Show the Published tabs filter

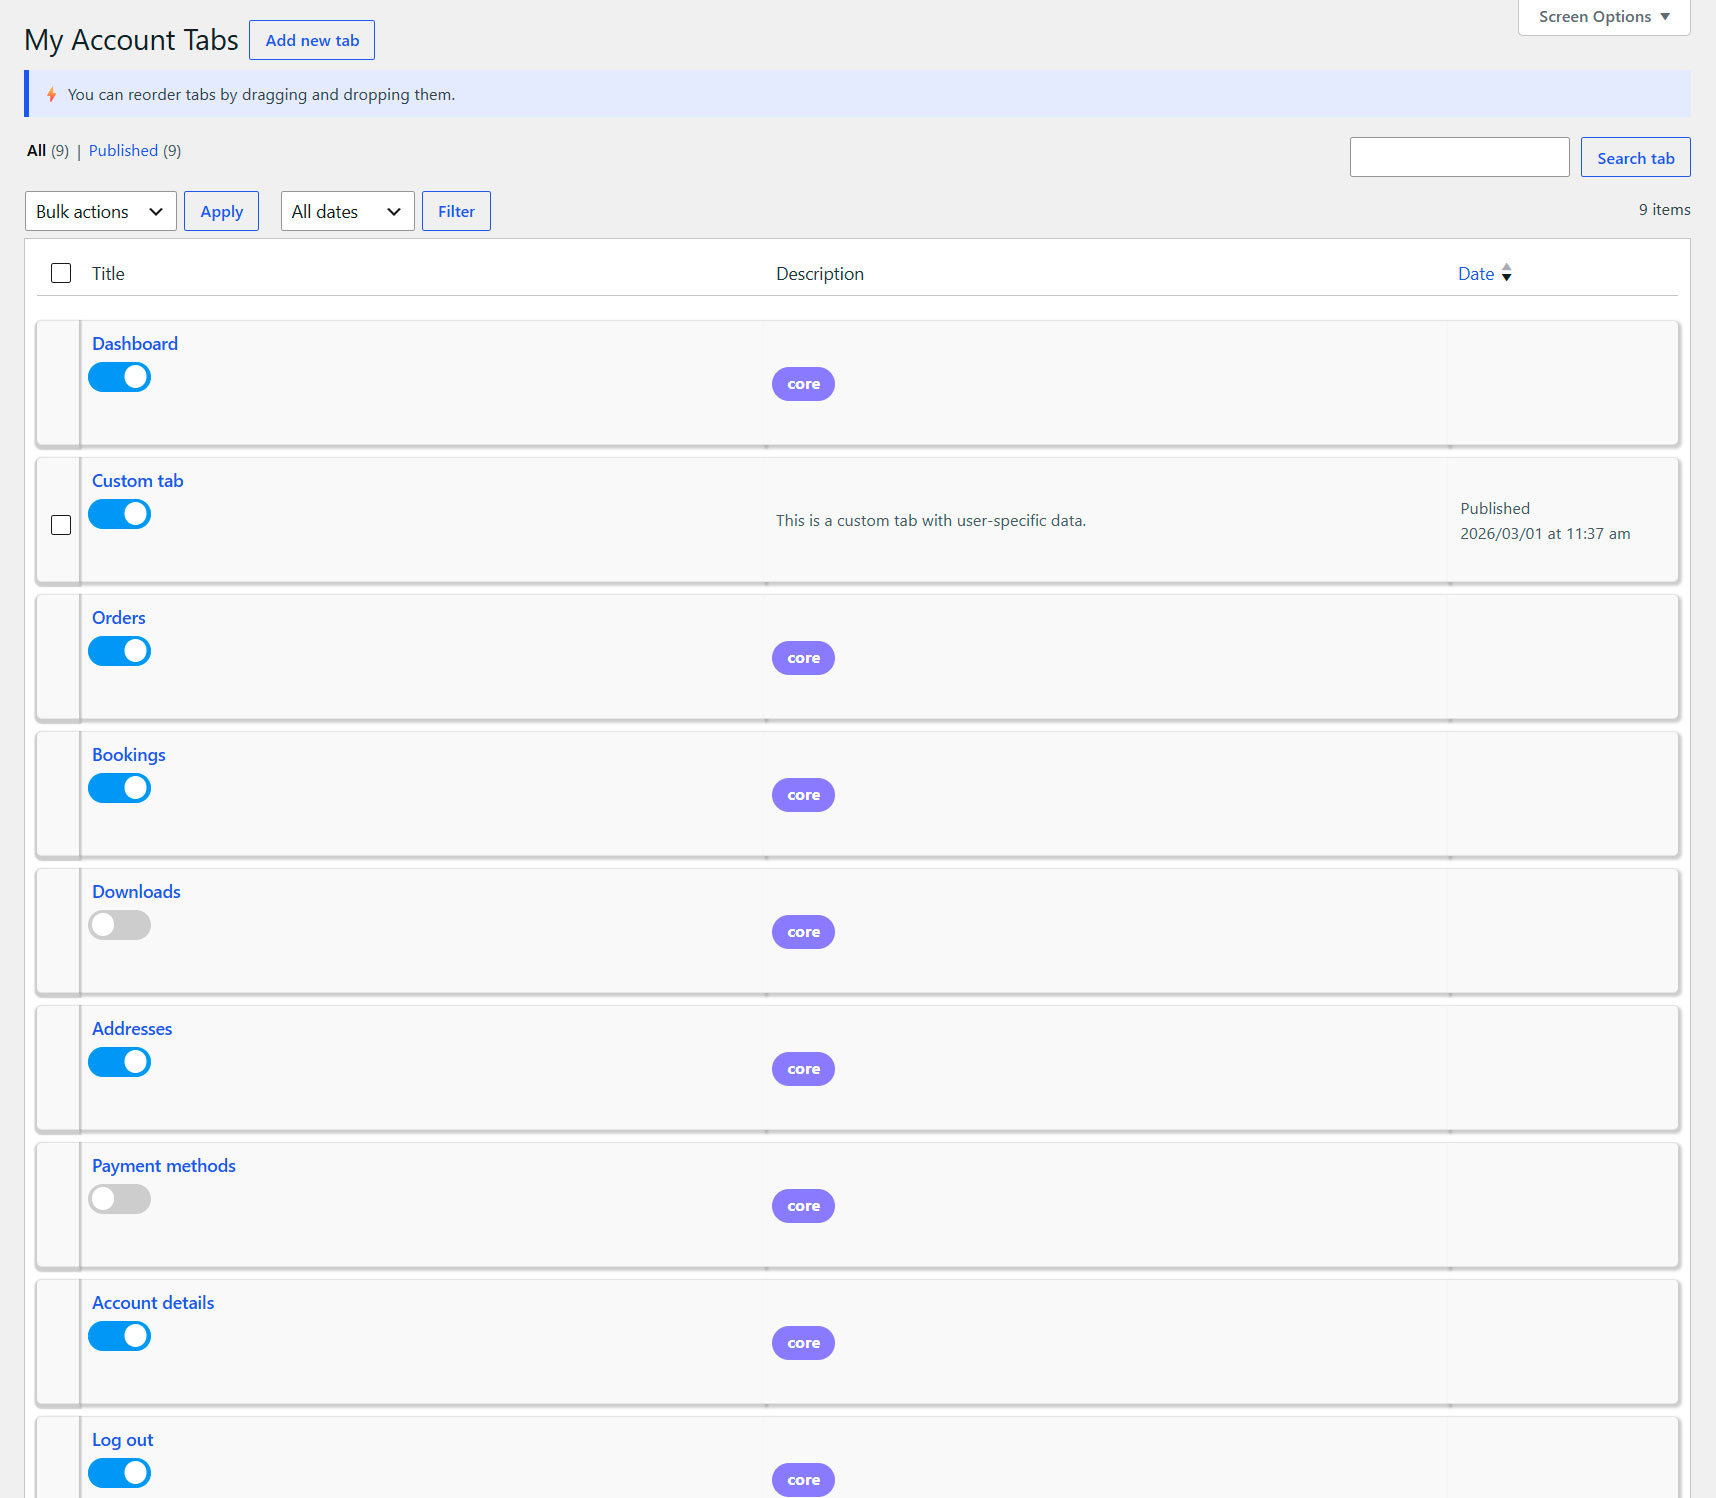pos(123,151)
